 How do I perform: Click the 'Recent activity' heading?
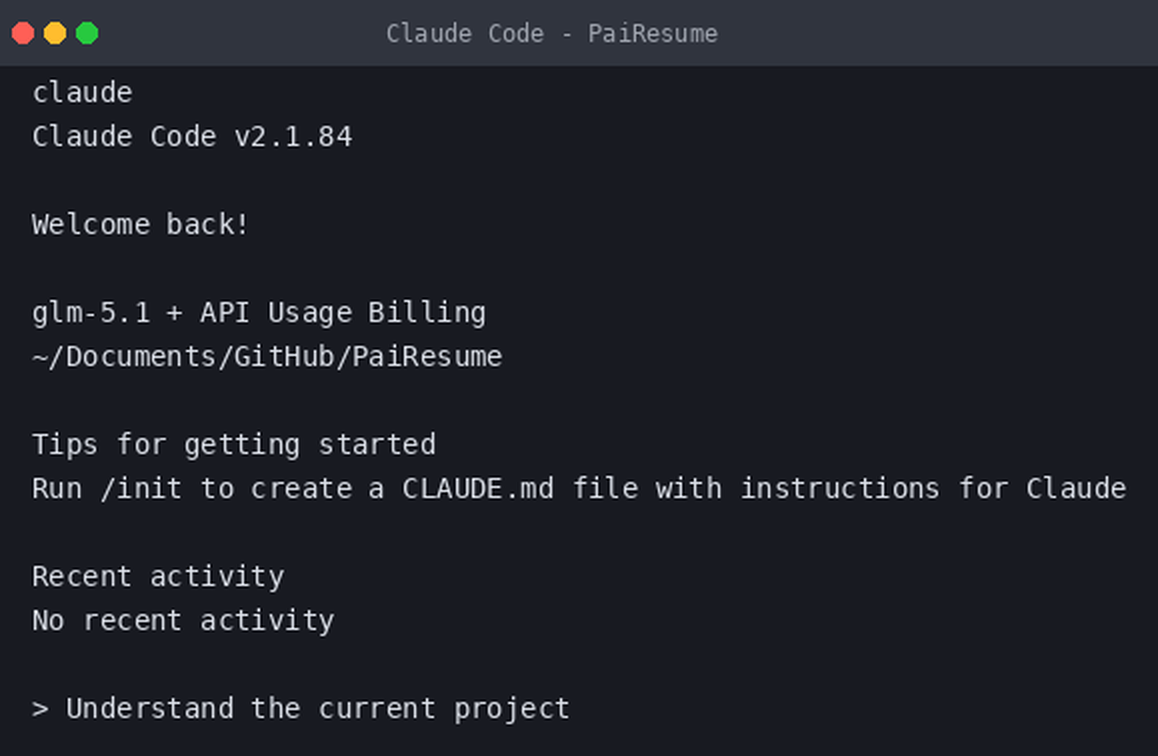point(158,577)
